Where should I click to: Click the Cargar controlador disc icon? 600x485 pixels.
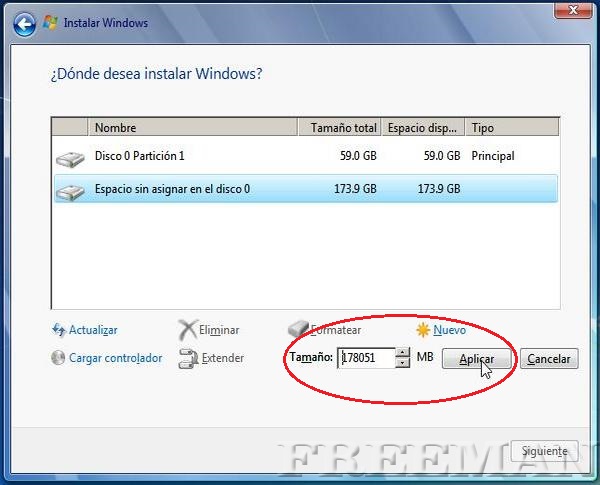click(58, 358)
